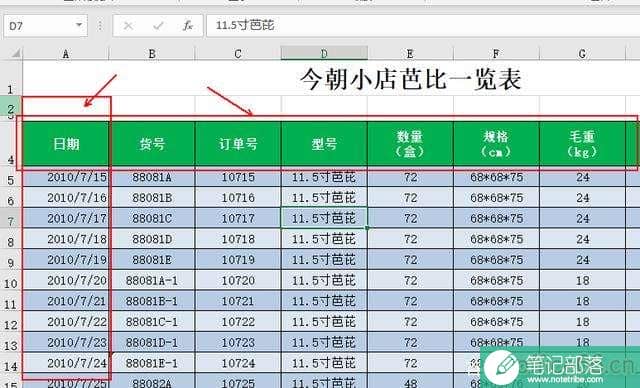Screen dimensions: 640x388
Task: Click date cell 2010/7/21
Action: click(66, 301)
